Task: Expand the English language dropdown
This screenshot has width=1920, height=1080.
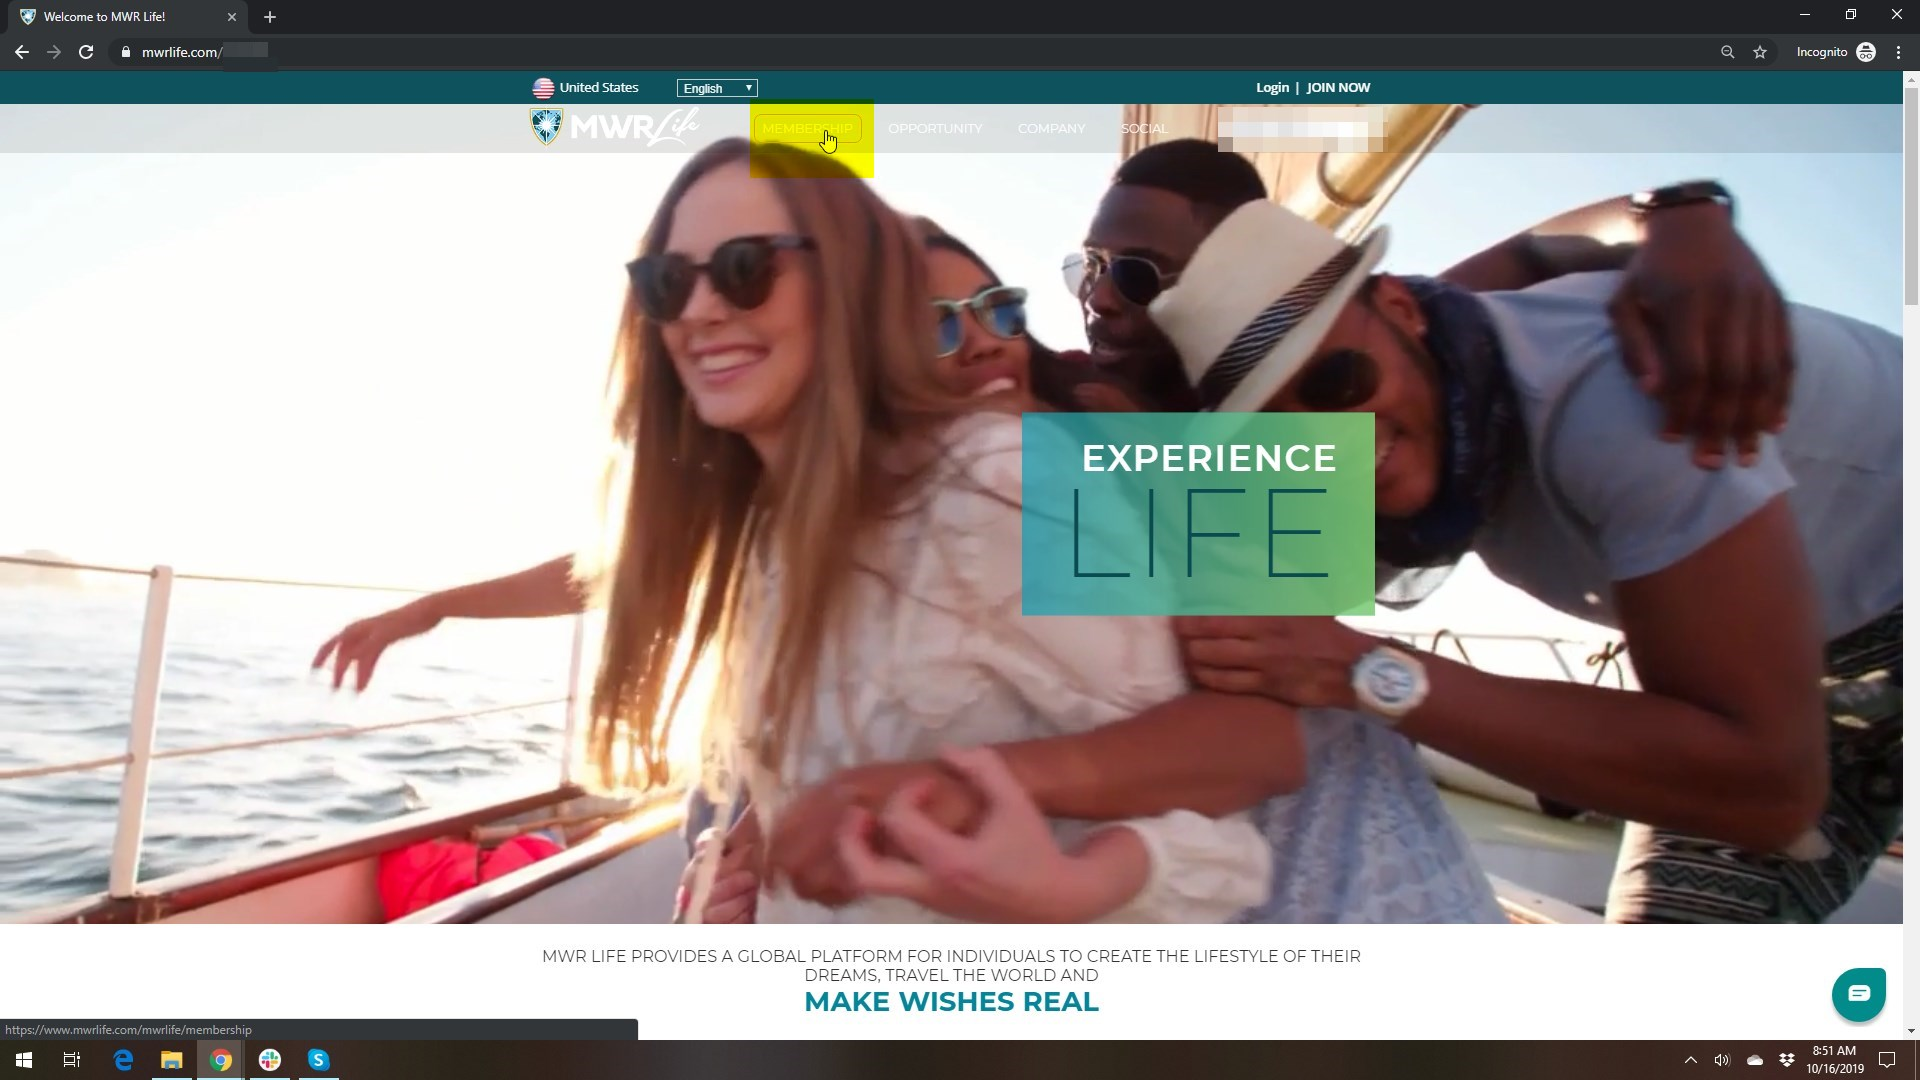Action: 717,88
